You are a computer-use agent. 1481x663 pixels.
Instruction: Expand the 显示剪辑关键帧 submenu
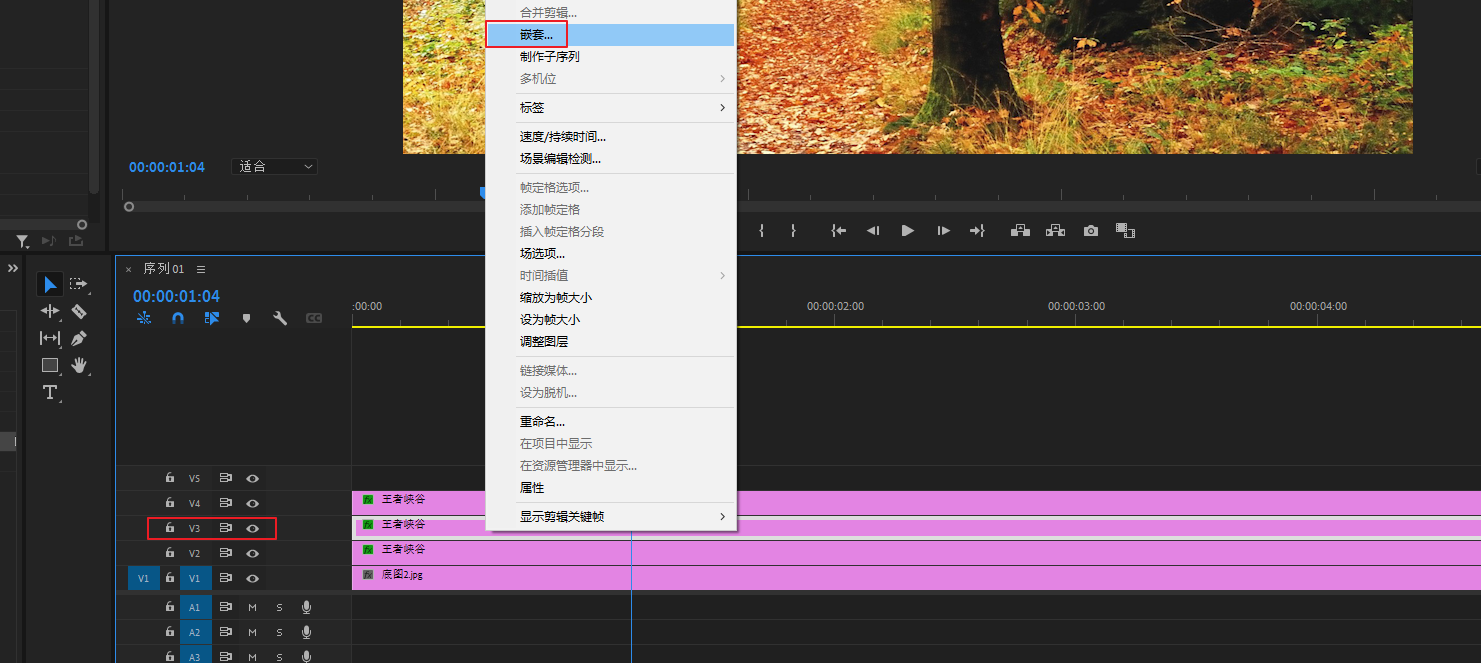610,517
